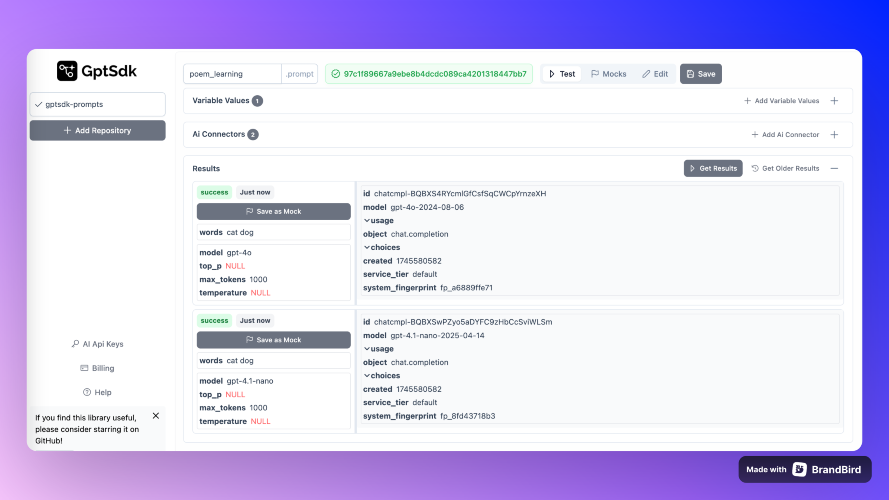
Task: Click the Made with BrandBird badge
Action: click(805, 469)
